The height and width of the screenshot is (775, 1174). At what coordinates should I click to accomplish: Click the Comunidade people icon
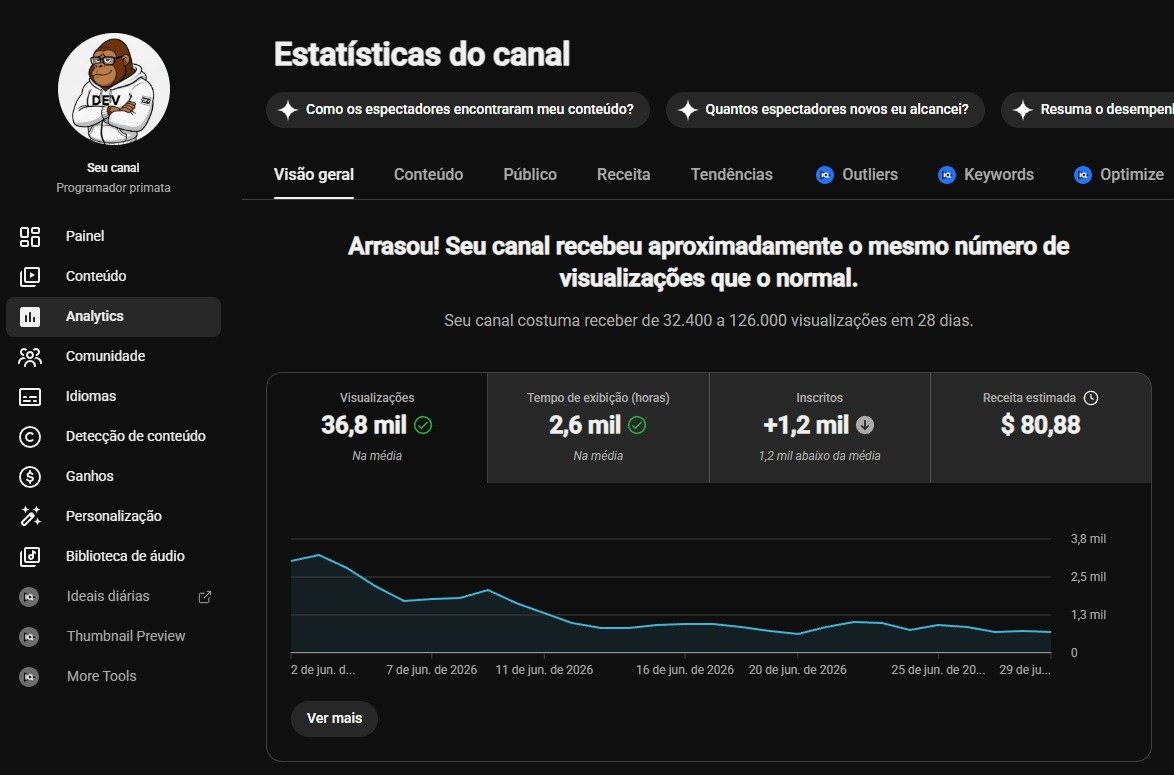[30, 356]
